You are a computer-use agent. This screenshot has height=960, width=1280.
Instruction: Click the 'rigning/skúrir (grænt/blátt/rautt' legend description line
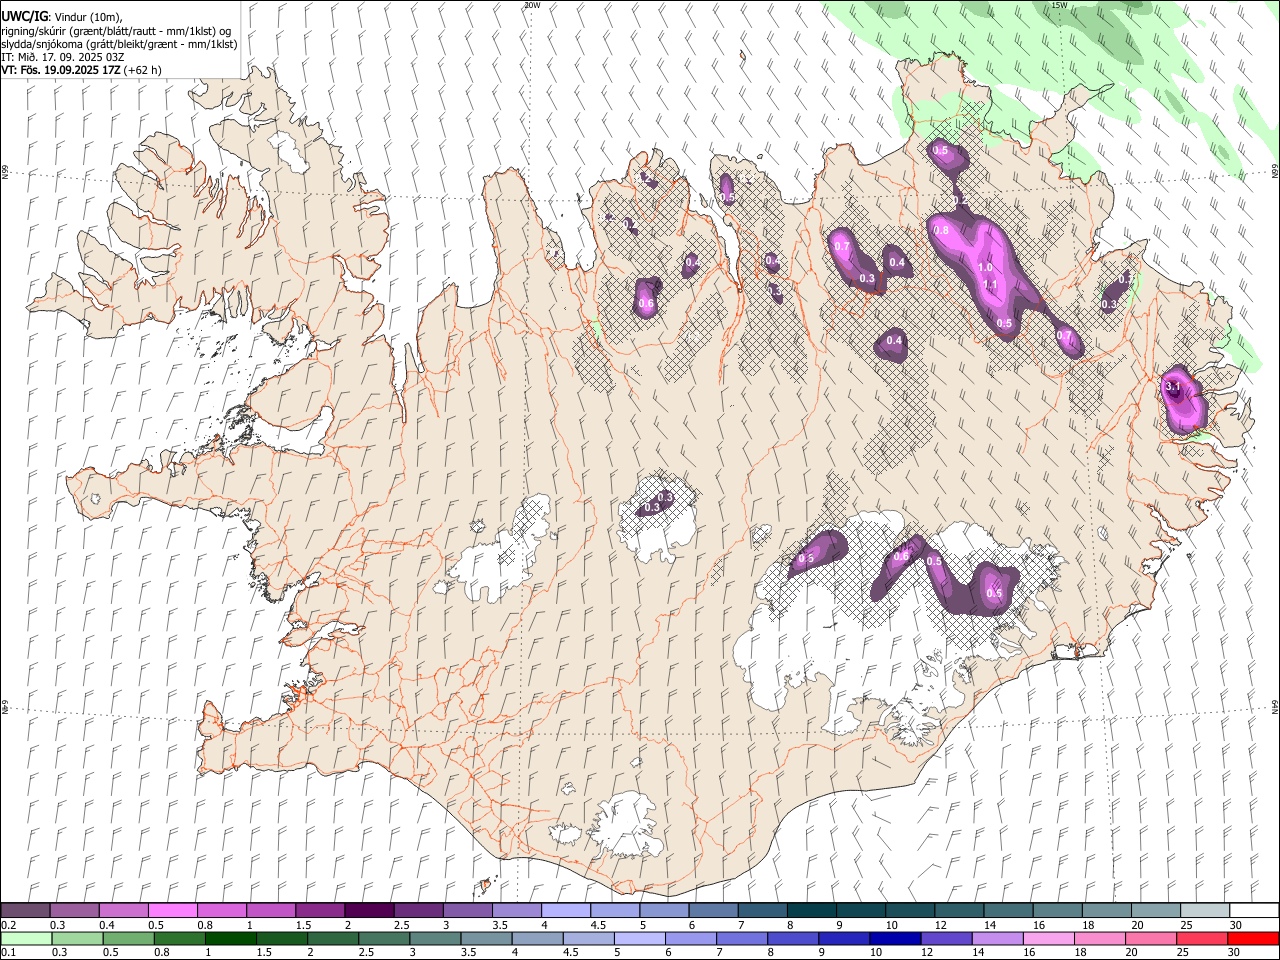coord(118,31)
